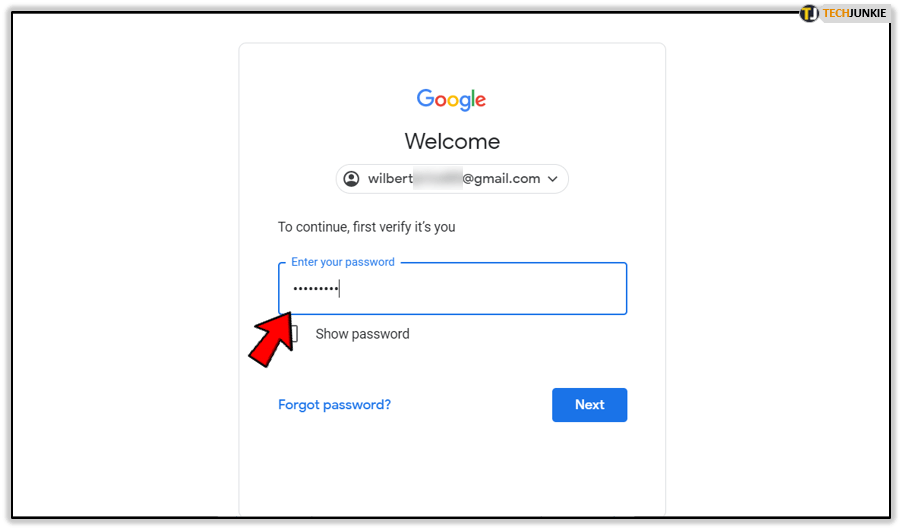Click the red arrow pointer graphic
The image size is (902, 530).
pyautogui.click(x=272, y=340)
